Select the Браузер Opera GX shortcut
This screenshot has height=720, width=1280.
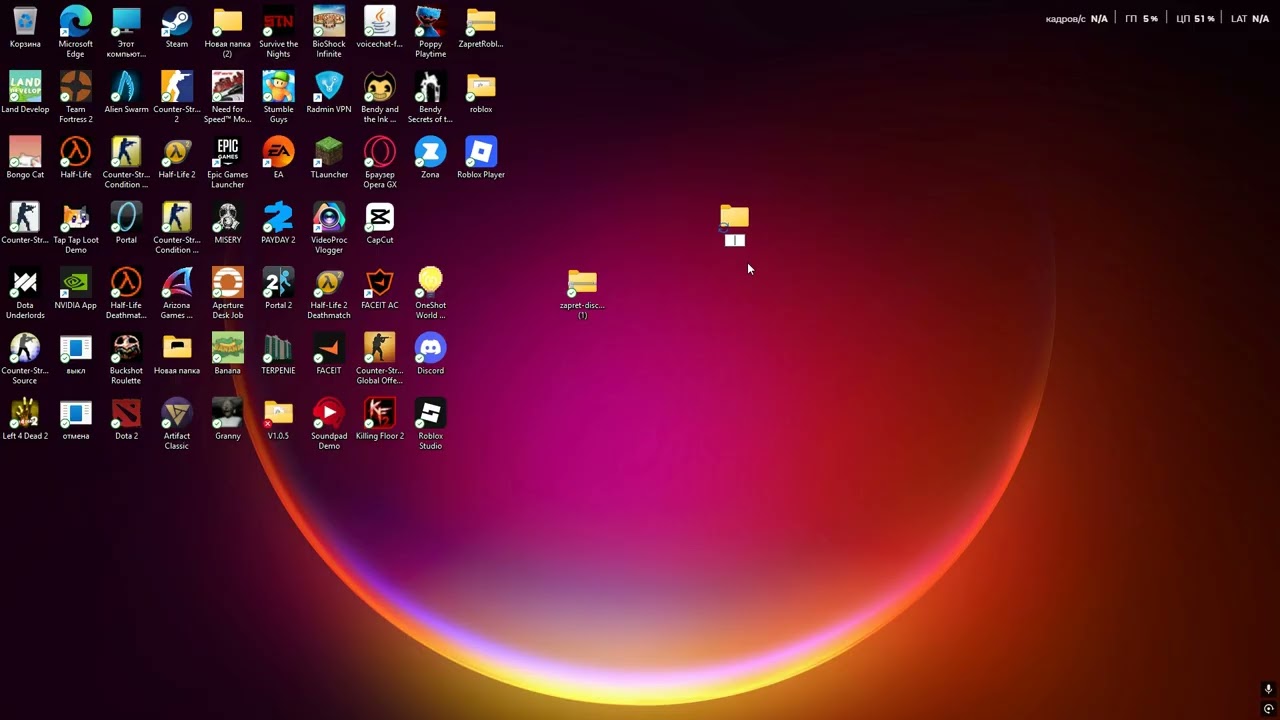pyautogui.click(x=380, y=152)
